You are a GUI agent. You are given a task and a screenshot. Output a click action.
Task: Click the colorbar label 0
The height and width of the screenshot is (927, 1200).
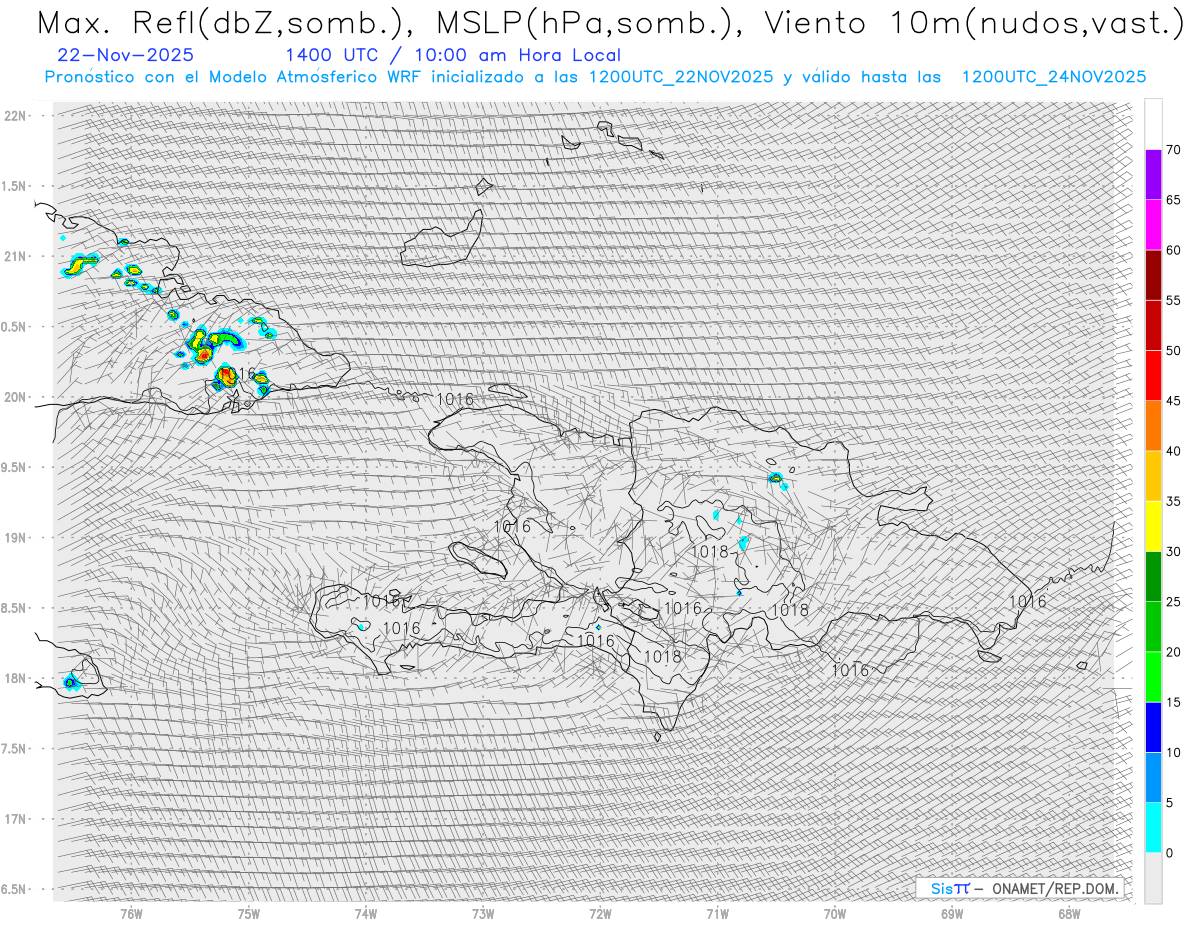tap(1170, 853)
